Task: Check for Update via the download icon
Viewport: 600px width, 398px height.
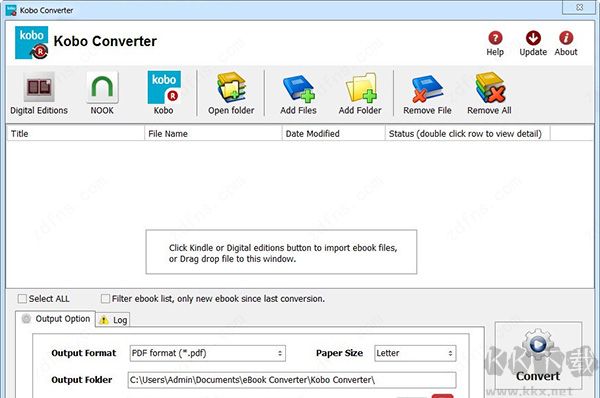Action: point(533,38)
